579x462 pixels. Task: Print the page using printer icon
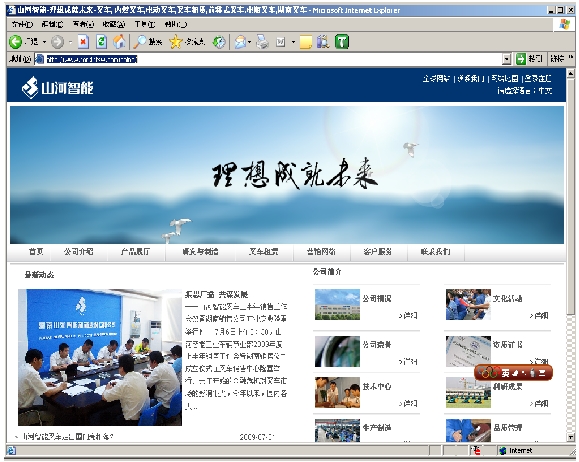[x=263, y=42]
